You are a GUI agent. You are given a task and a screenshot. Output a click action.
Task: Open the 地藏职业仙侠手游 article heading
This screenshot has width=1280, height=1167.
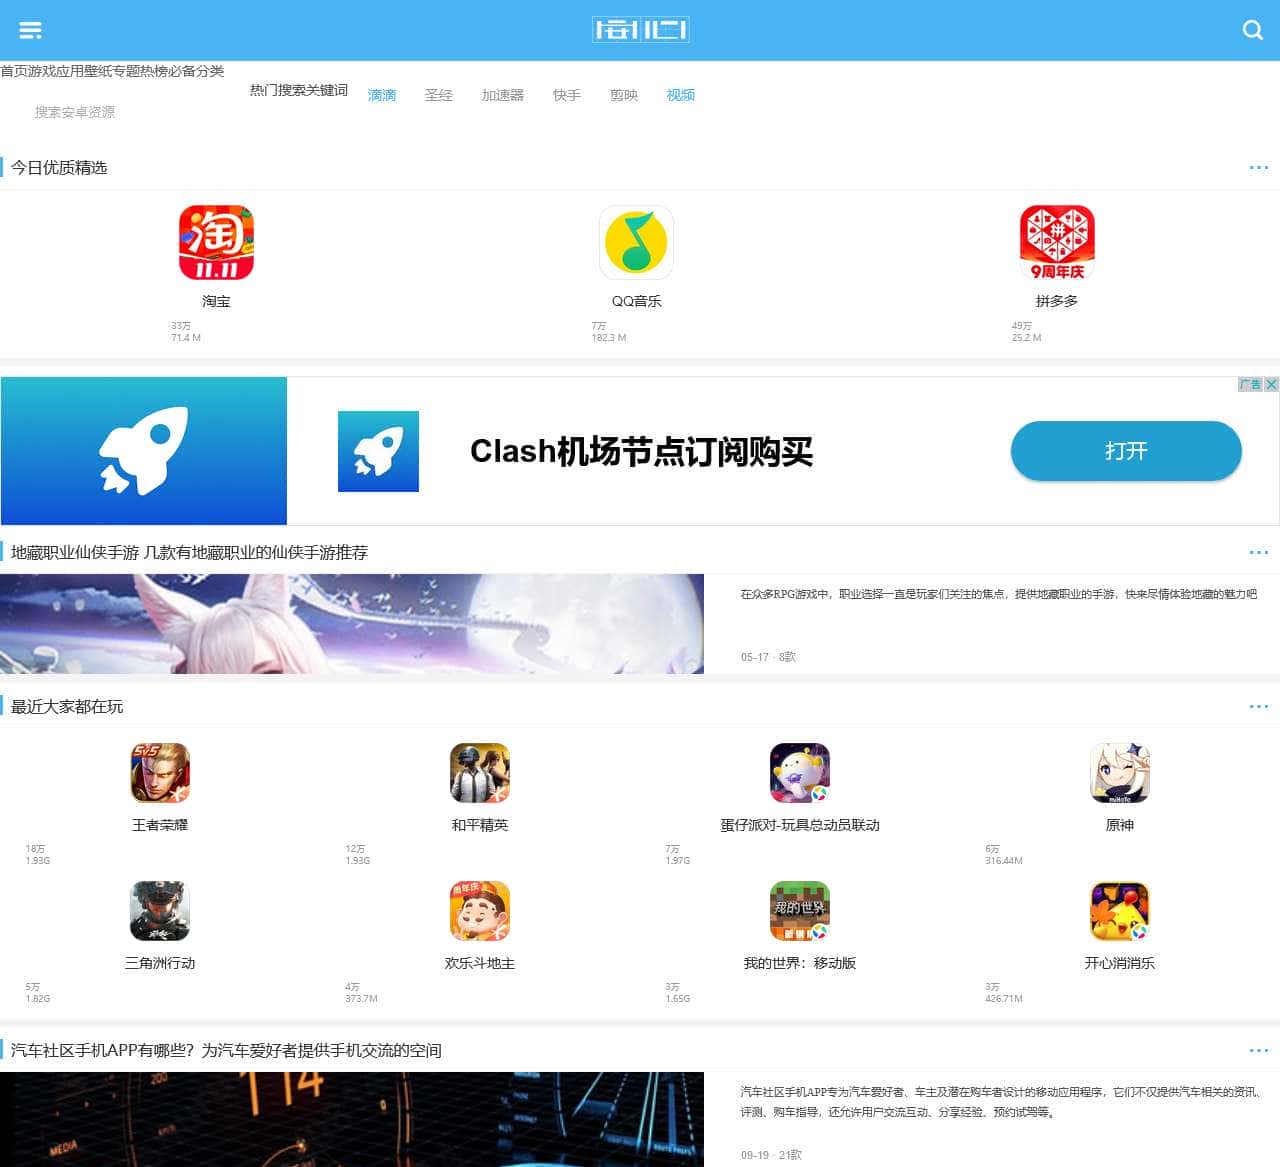(189, 552)
